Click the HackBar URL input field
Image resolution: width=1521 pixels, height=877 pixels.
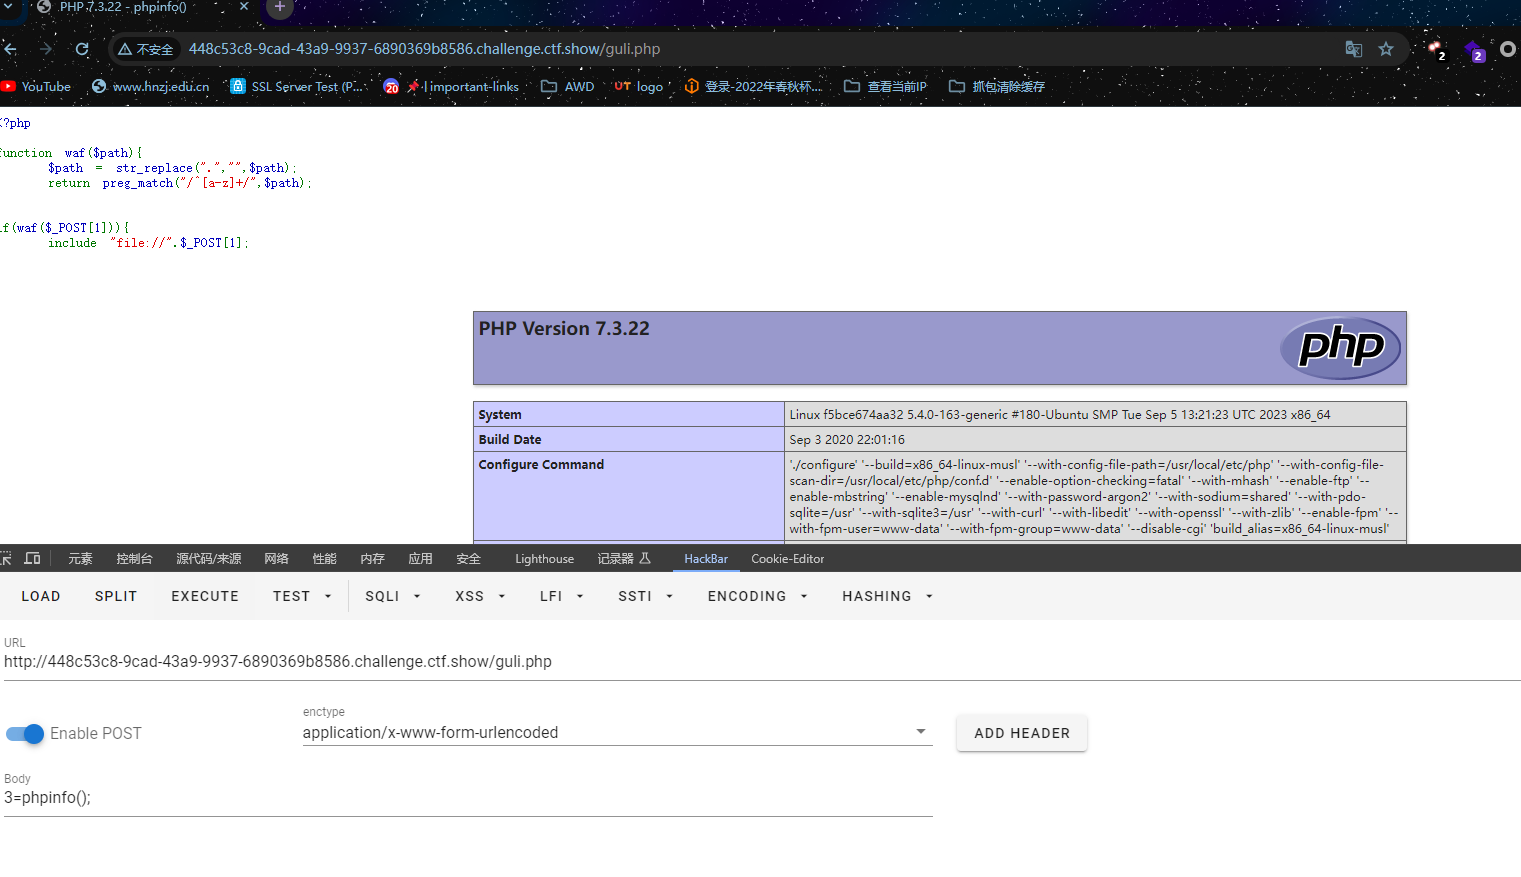click(x=762, y=662)
